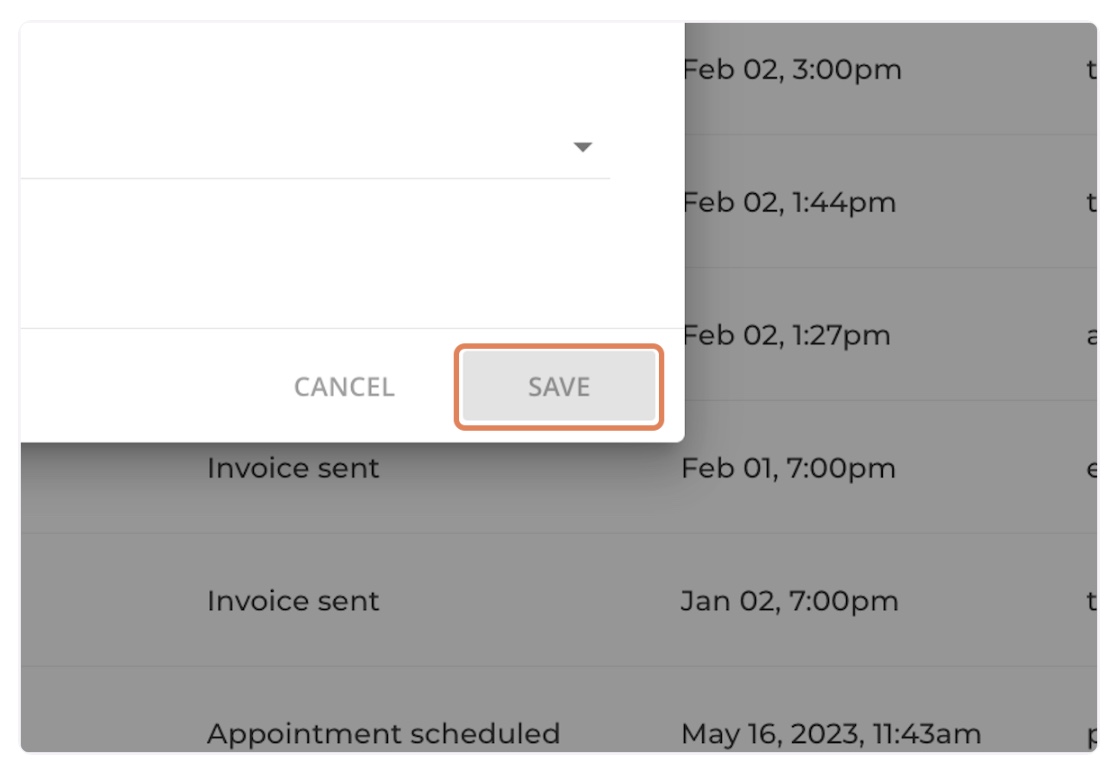
Task: Open the Appointment scheduled entry
Action: coord(383,733)
